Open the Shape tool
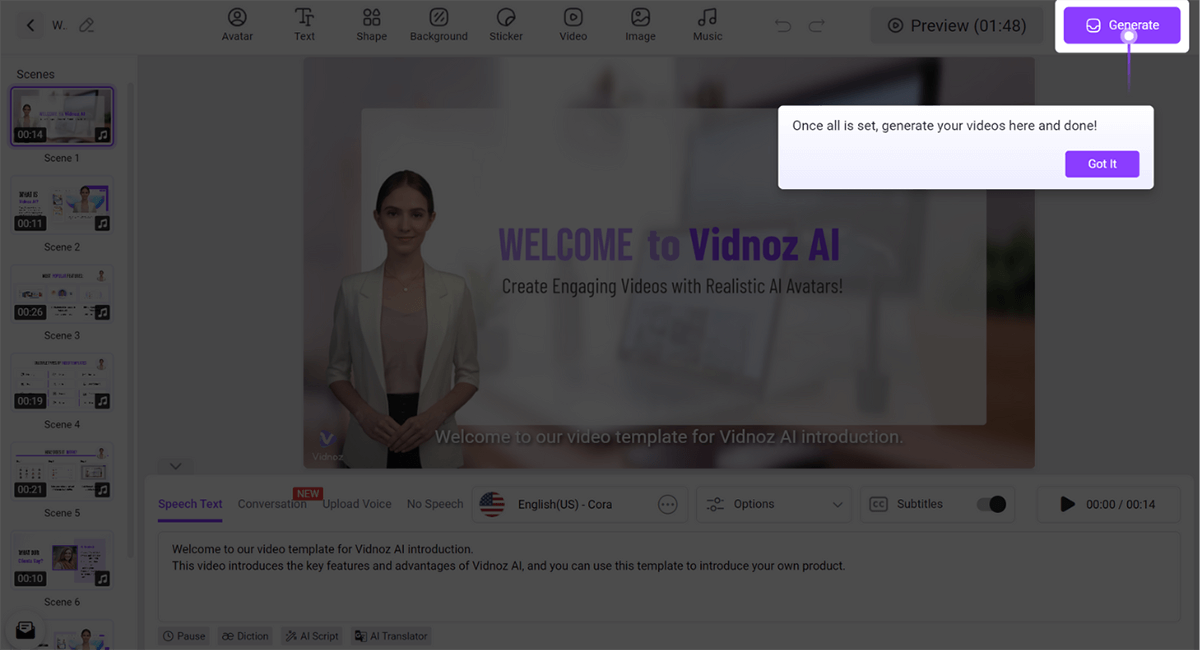This screenshot has height=650, width=1200. (x=371, y=25)
